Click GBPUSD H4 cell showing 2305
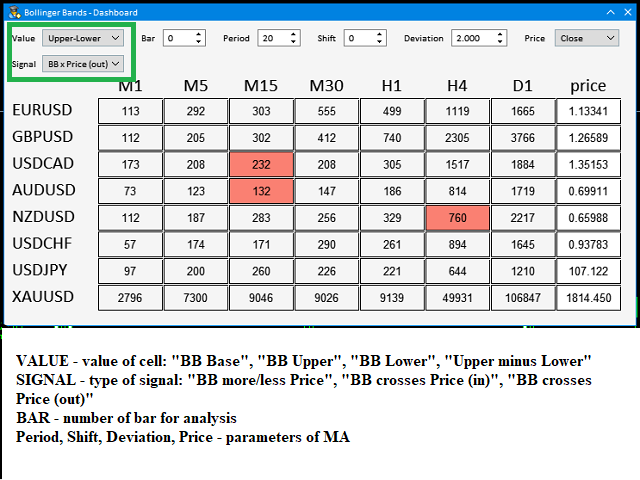Viewport: 640px width, 480px height. click(457, 137)
